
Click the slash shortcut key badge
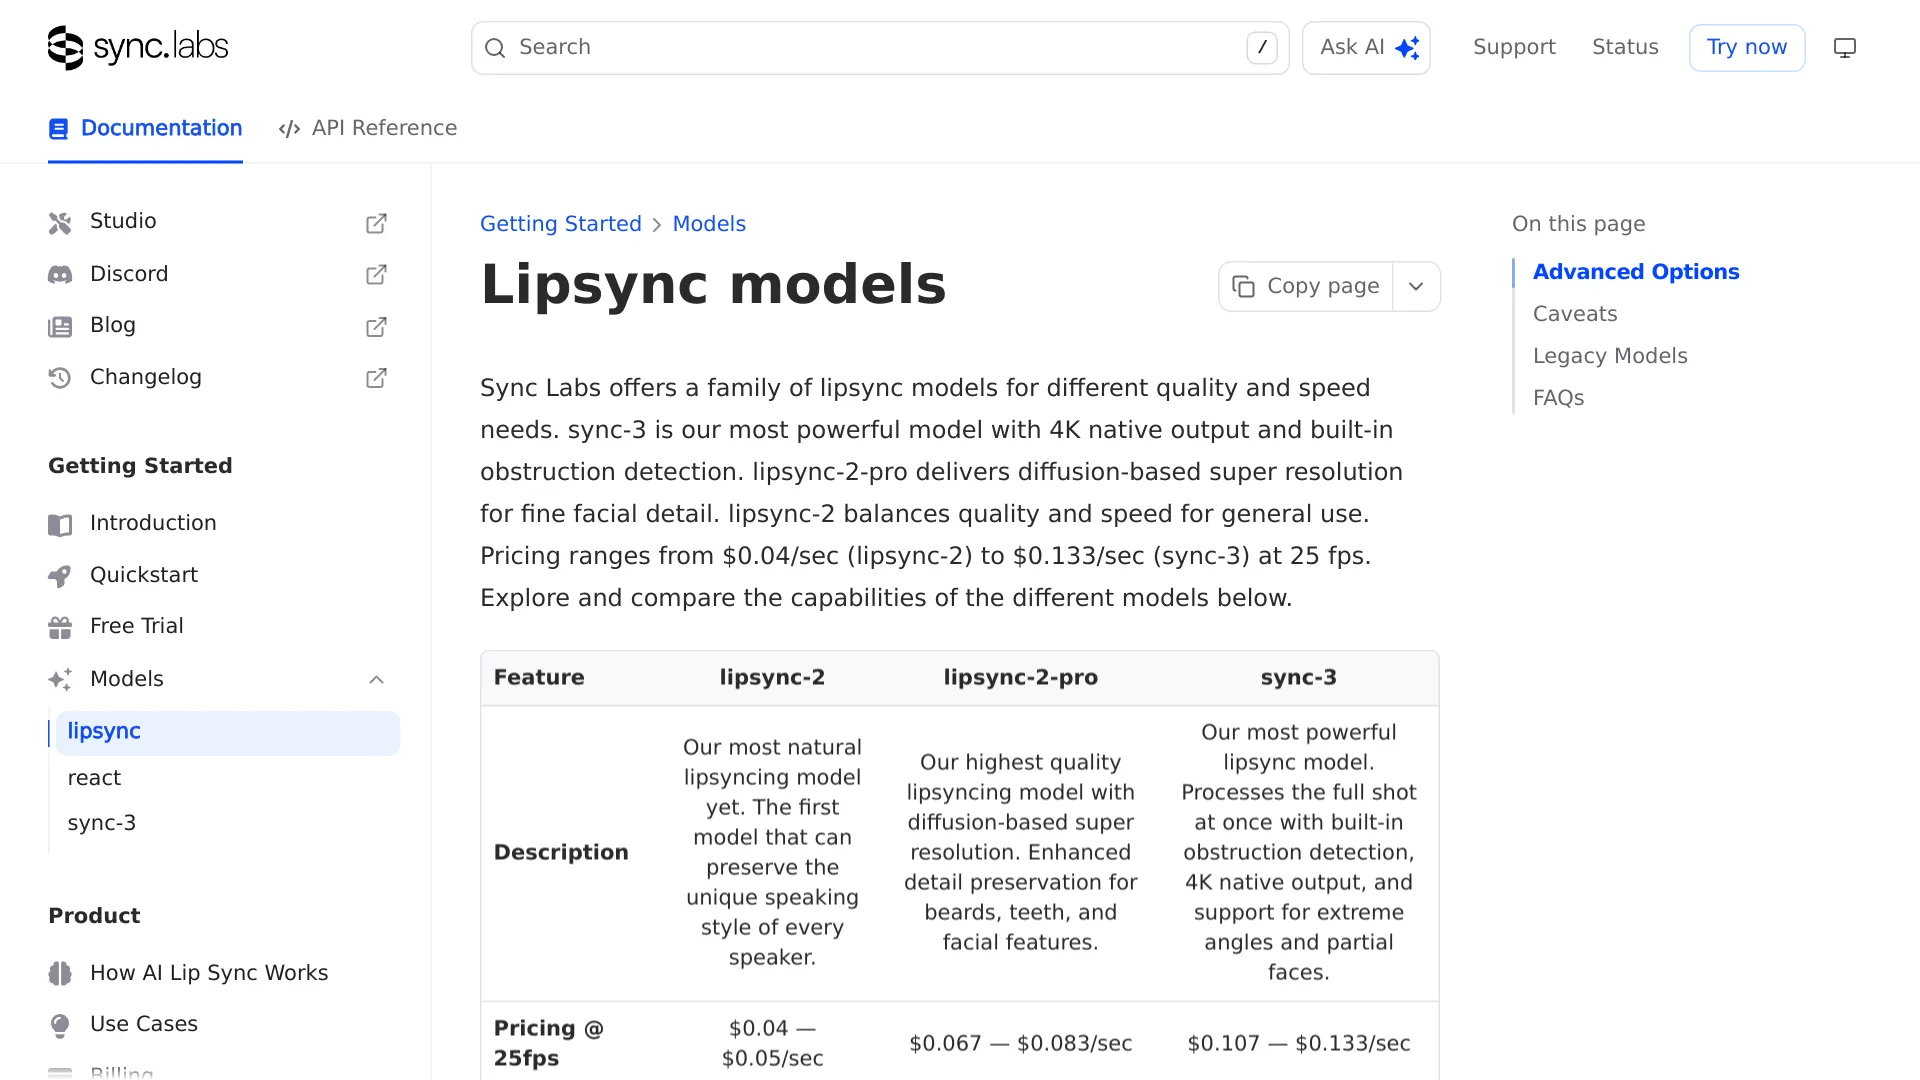[x=1262, y=47]
